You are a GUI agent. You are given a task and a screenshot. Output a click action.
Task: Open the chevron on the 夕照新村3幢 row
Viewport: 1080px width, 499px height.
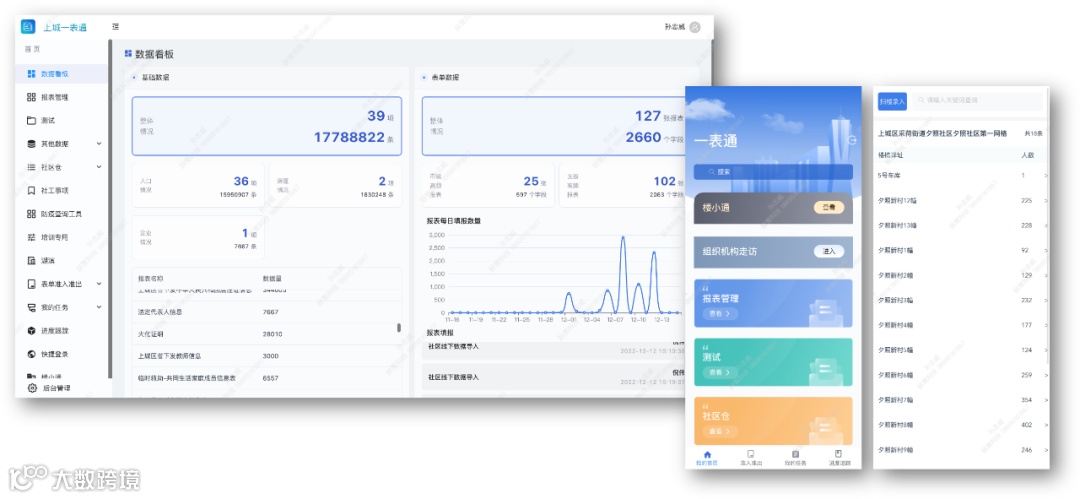coord(1046,300)
